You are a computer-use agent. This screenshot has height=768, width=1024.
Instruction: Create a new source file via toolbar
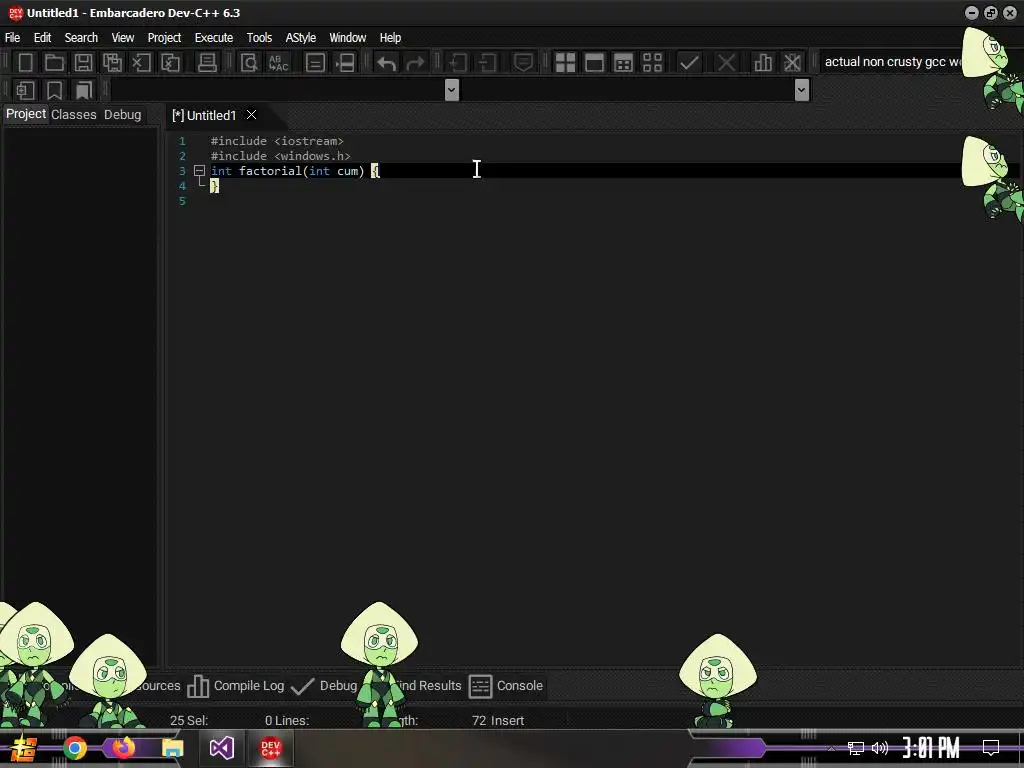point(25,63)
